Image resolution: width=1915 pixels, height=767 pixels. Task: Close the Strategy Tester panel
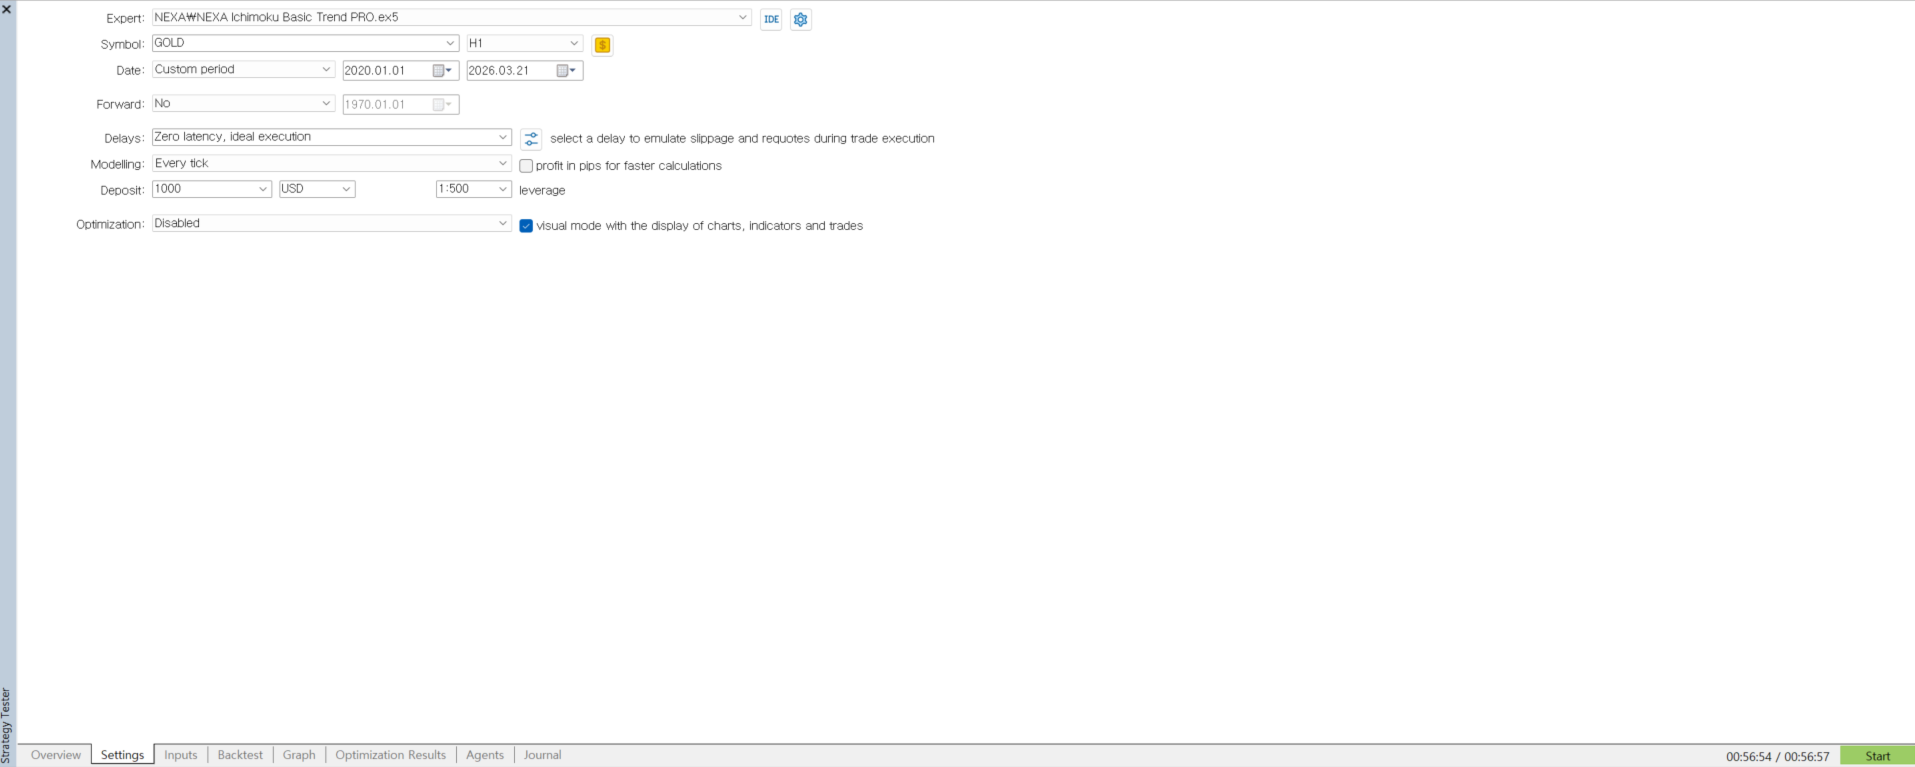(x=7, y=9)
